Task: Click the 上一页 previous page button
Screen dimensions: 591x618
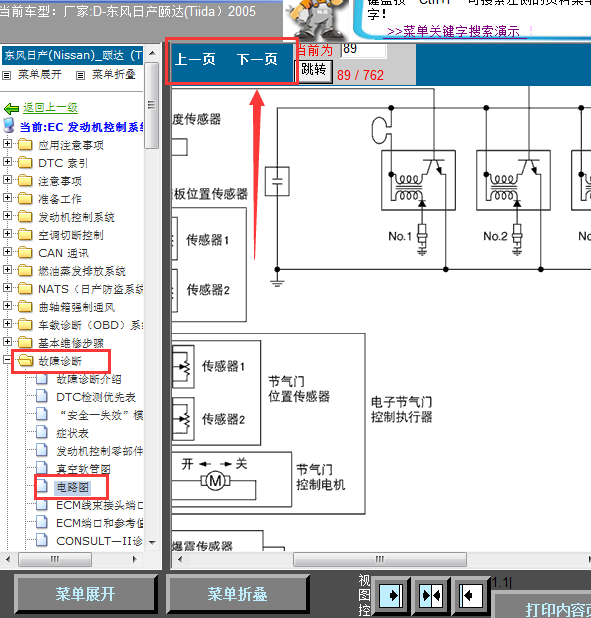Action: (x=195, y=60)
